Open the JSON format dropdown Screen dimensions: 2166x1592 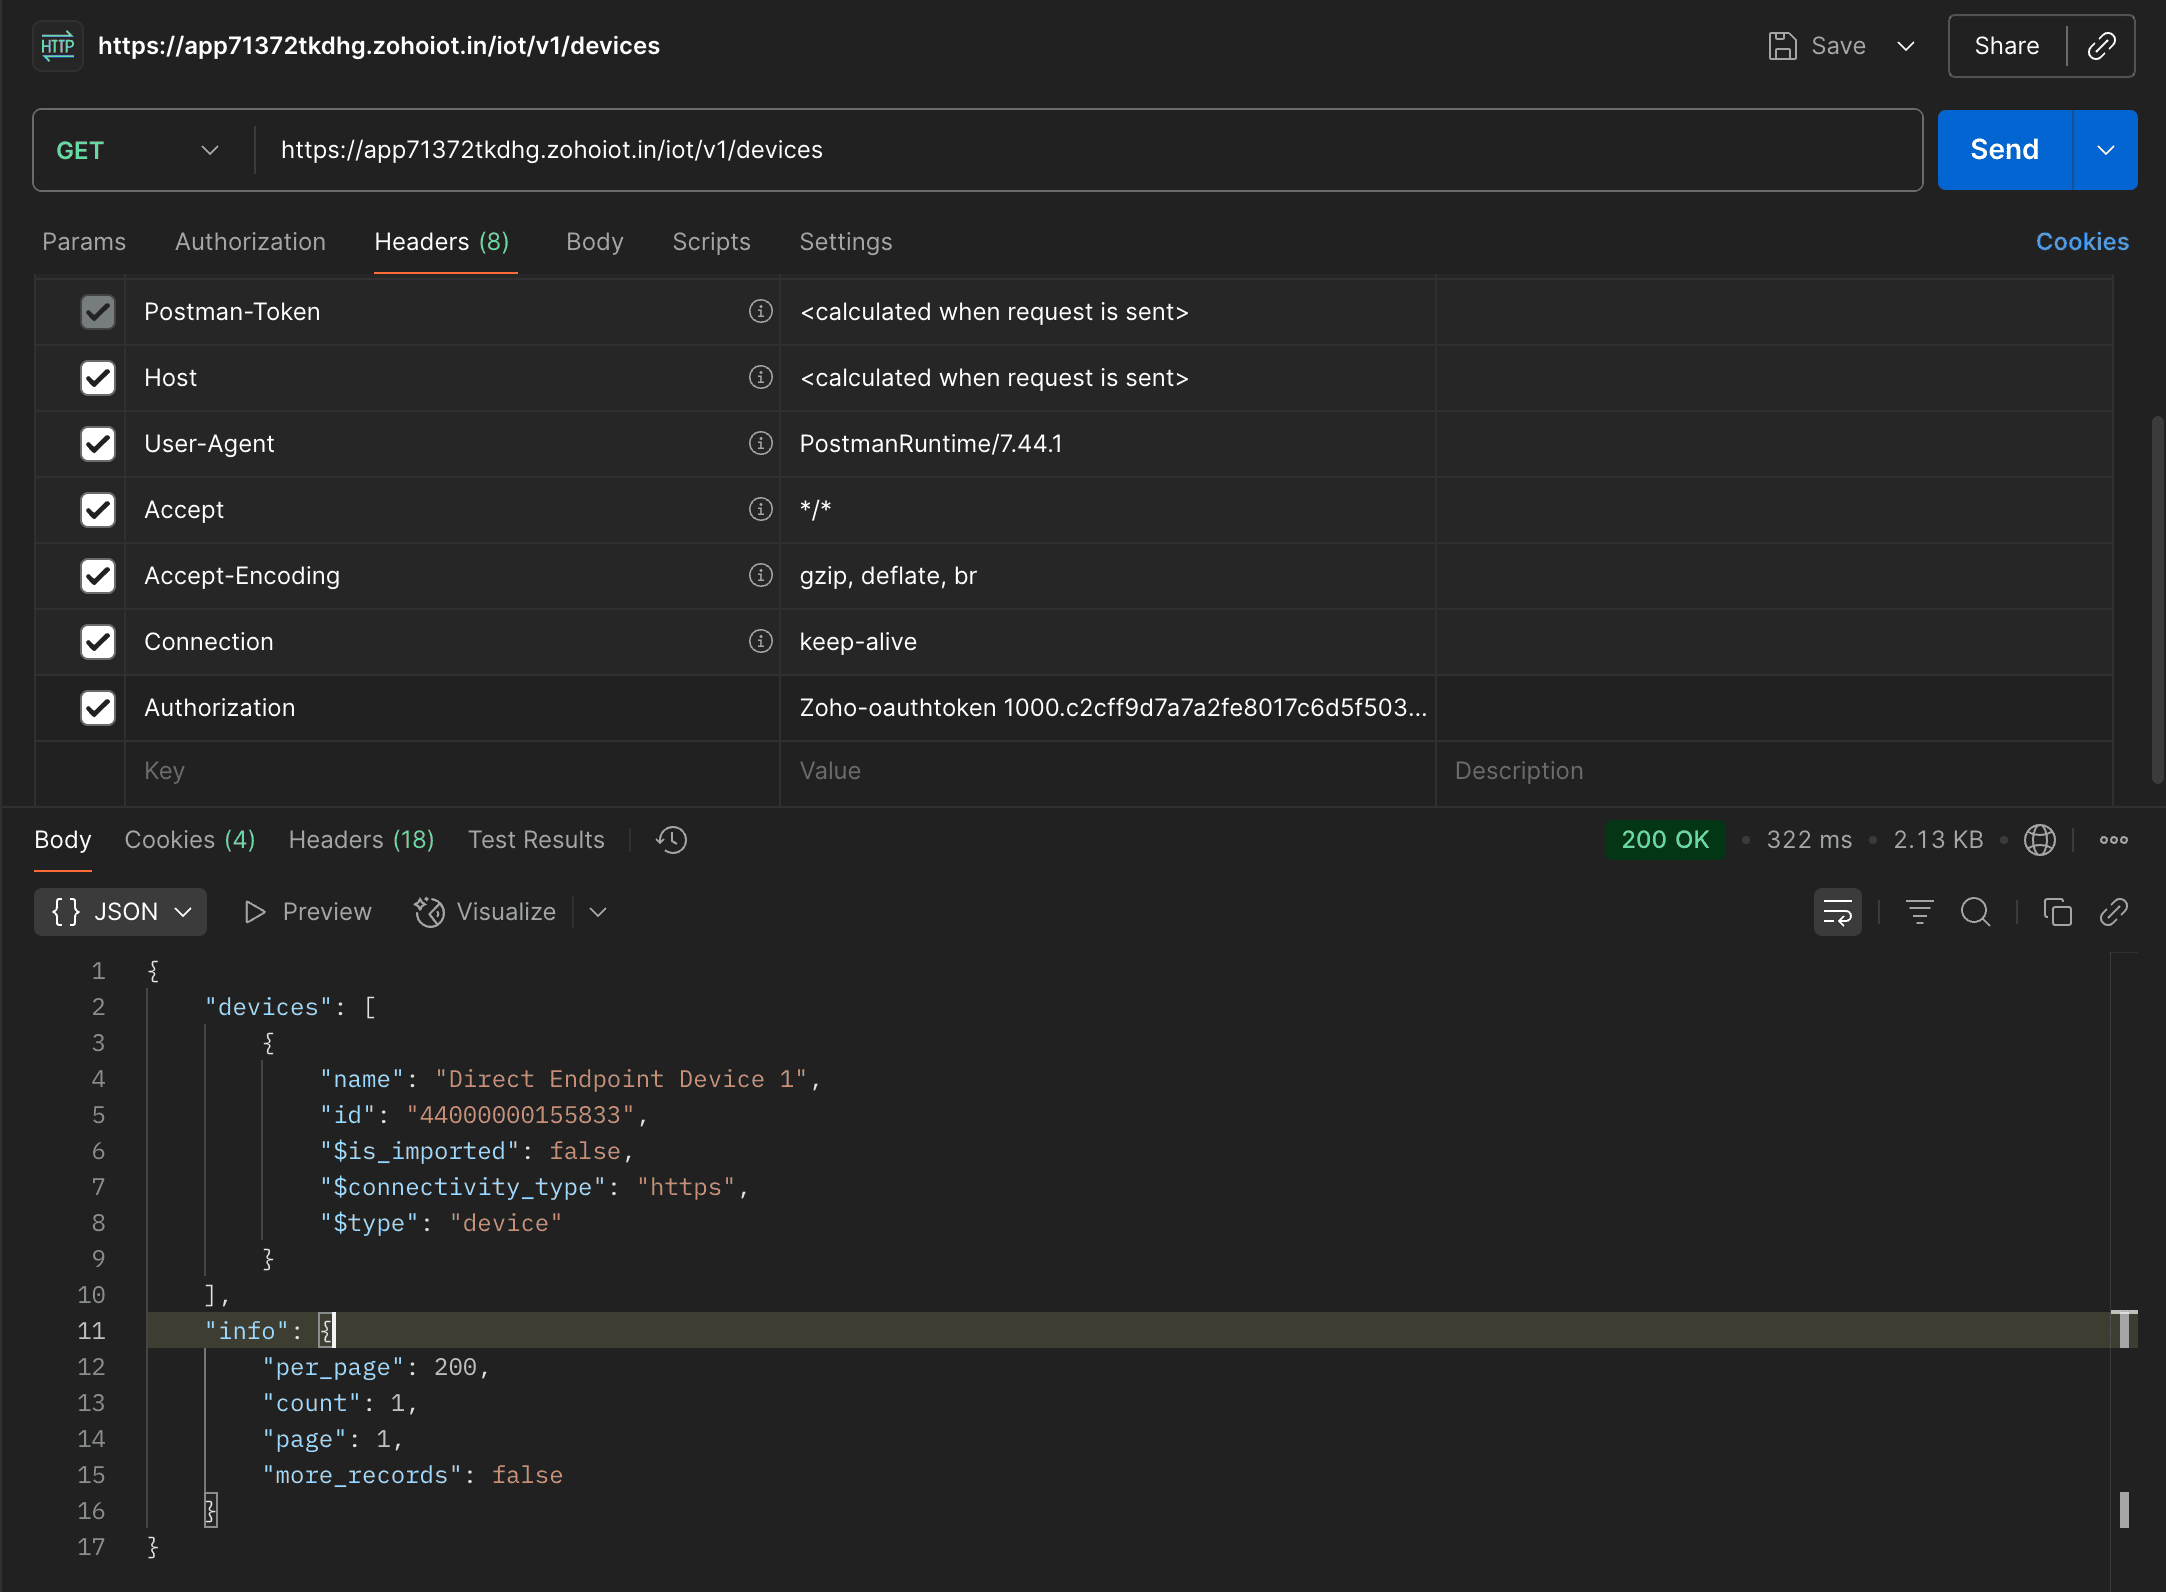tap(120, 912)
